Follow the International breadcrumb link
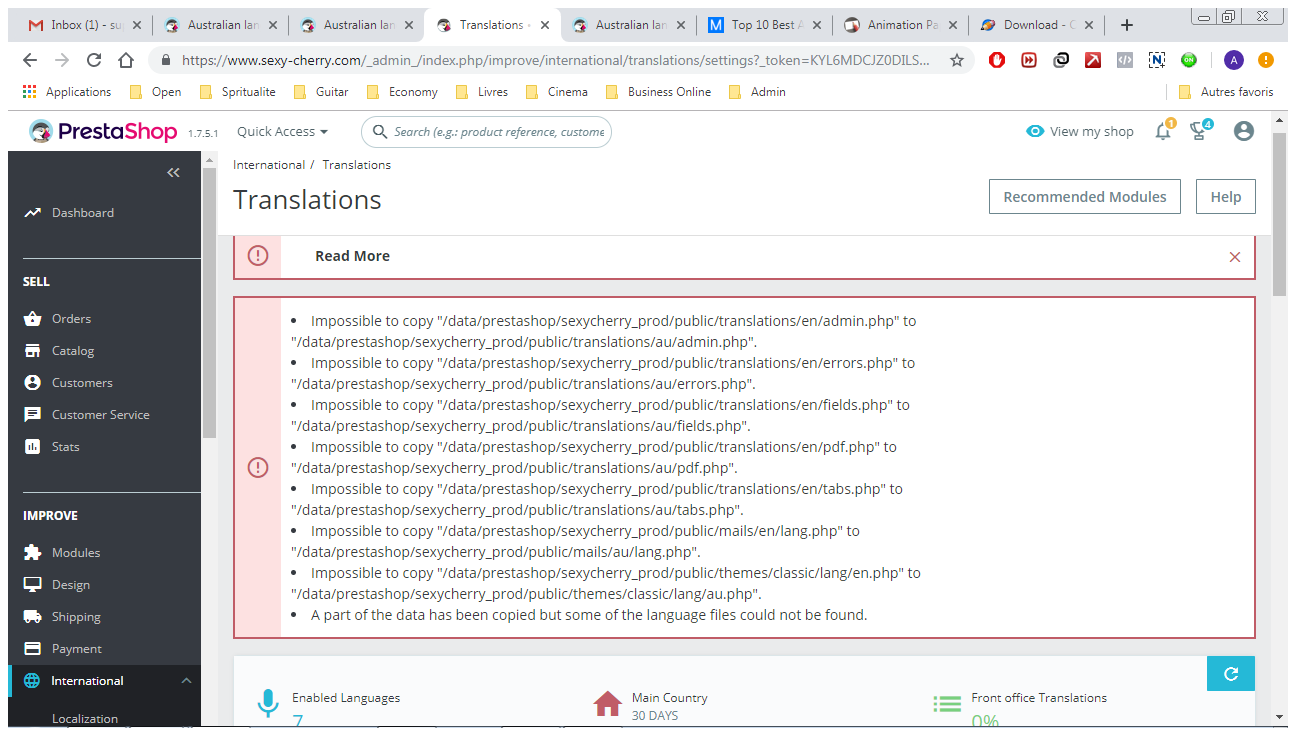Screen dimensions: 1296x736 [x=269, y=165]
